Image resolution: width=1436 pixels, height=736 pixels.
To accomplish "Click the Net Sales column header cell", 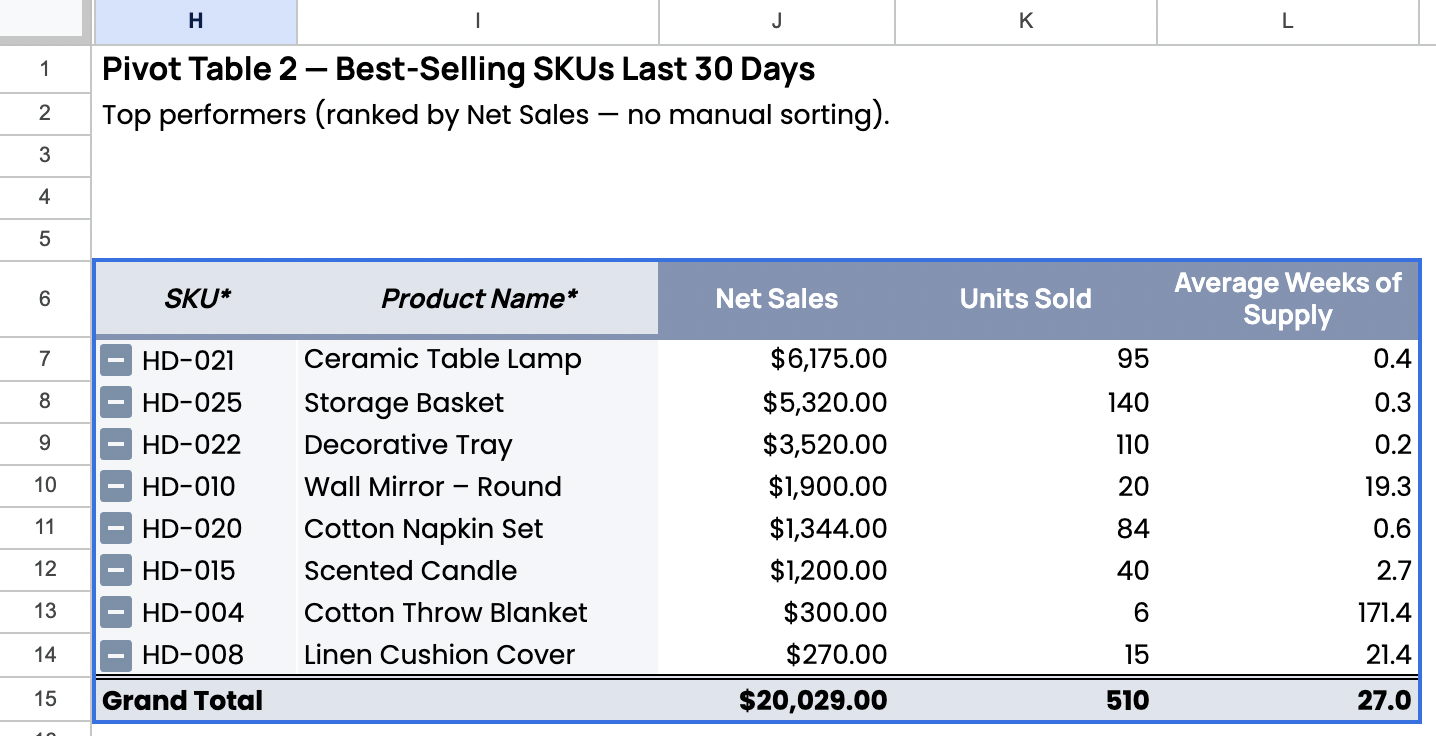I will (777, 298).
